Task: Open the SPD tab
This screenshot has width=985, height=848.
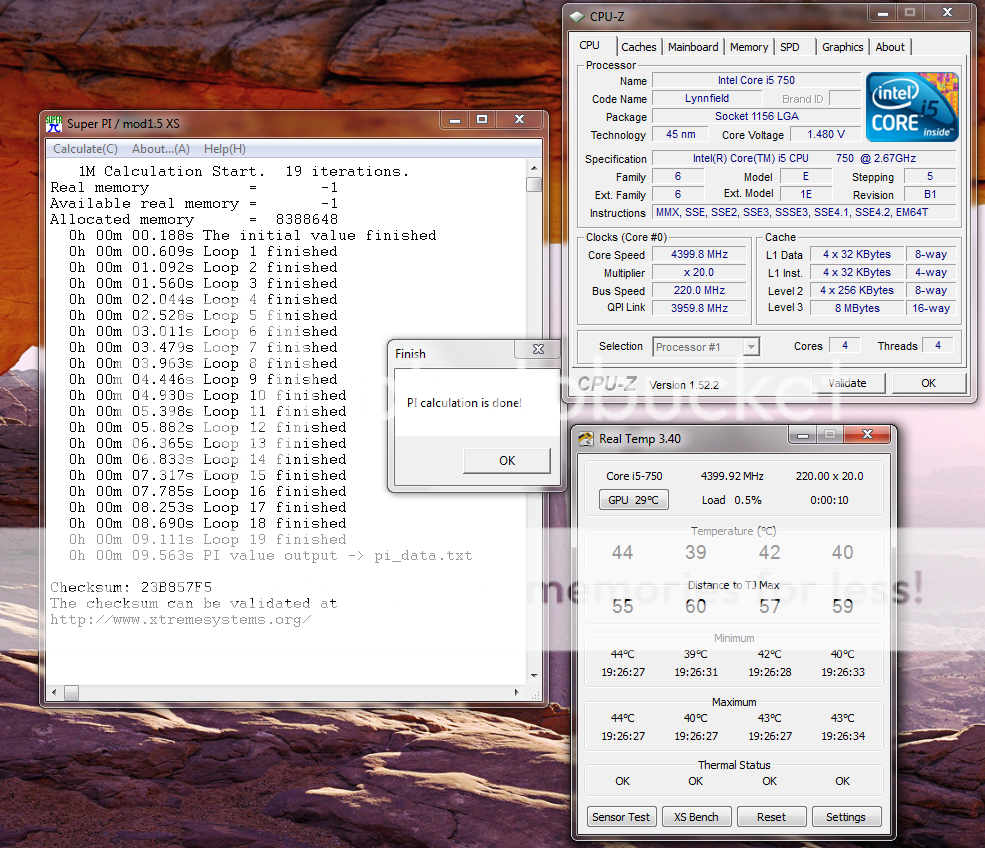Action: pyautogui.click(x=790, y=47)
